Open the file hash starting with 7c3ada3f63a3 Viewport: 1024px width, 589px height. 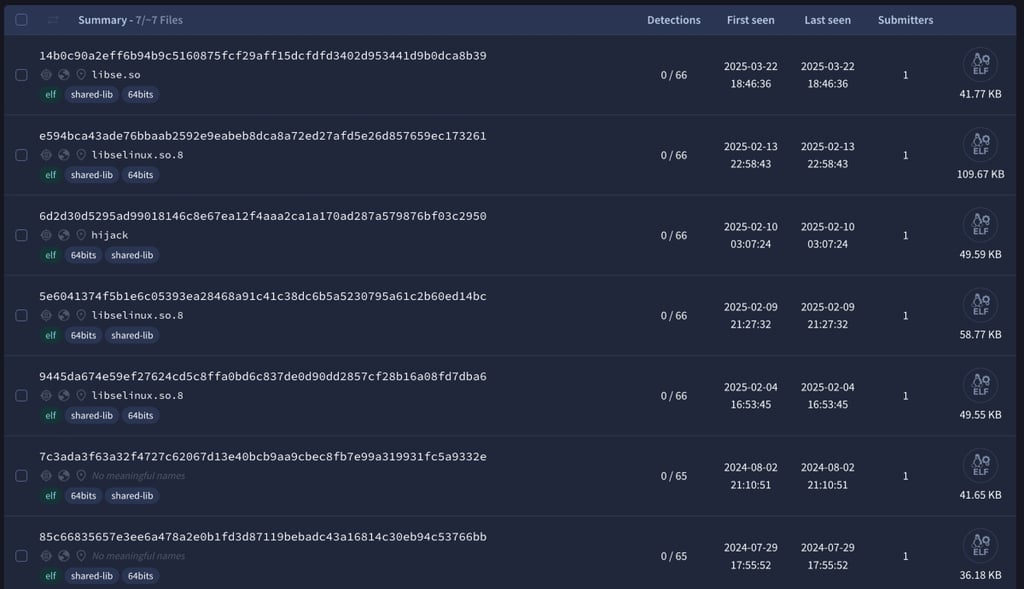tap(263, 457)
